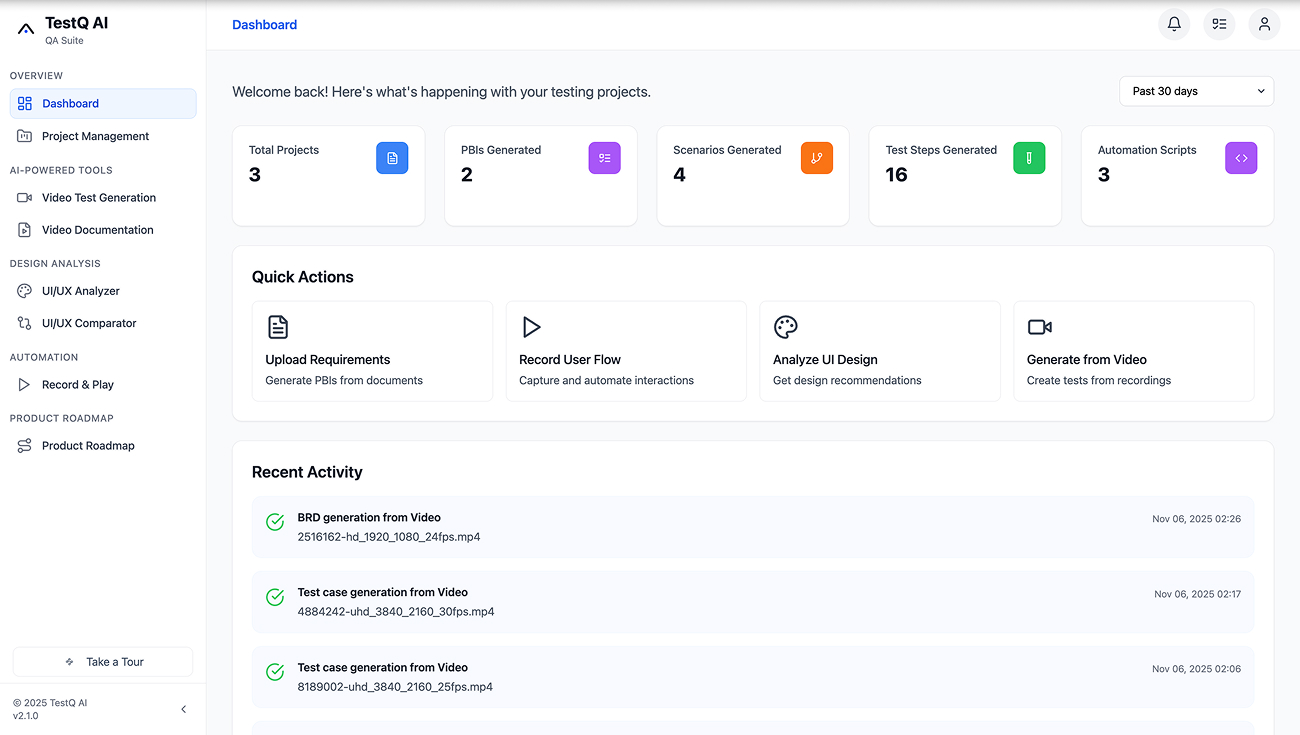Click the PBIs Generated checklist icon
The width and height of the screenshot is (1300, 735).
point(604,157)
